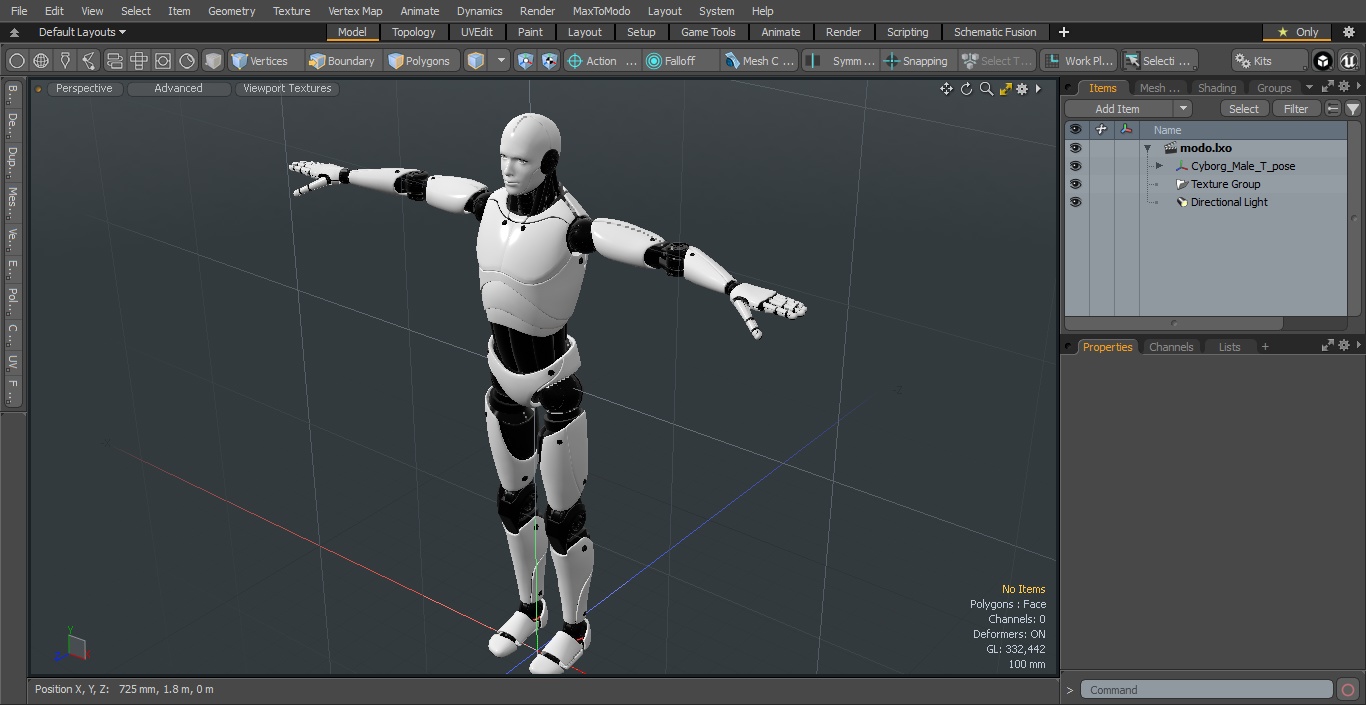Click the viewport rotate icon

(966, 89)
